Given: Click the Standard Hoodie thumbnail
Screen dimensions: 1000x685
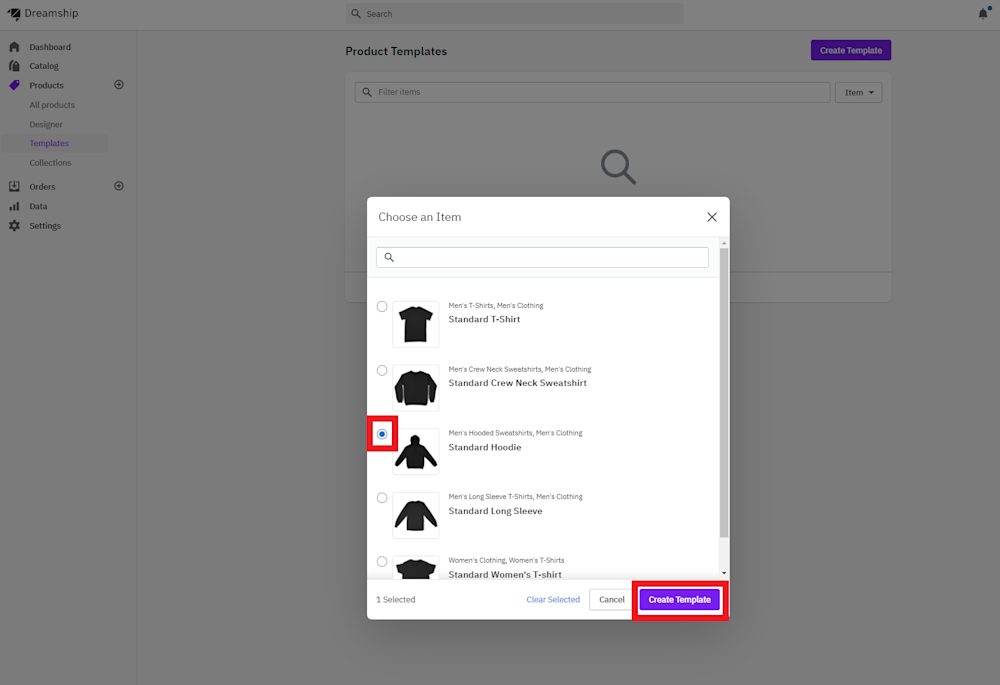Looking at the screenshot, I should [416, 452].
